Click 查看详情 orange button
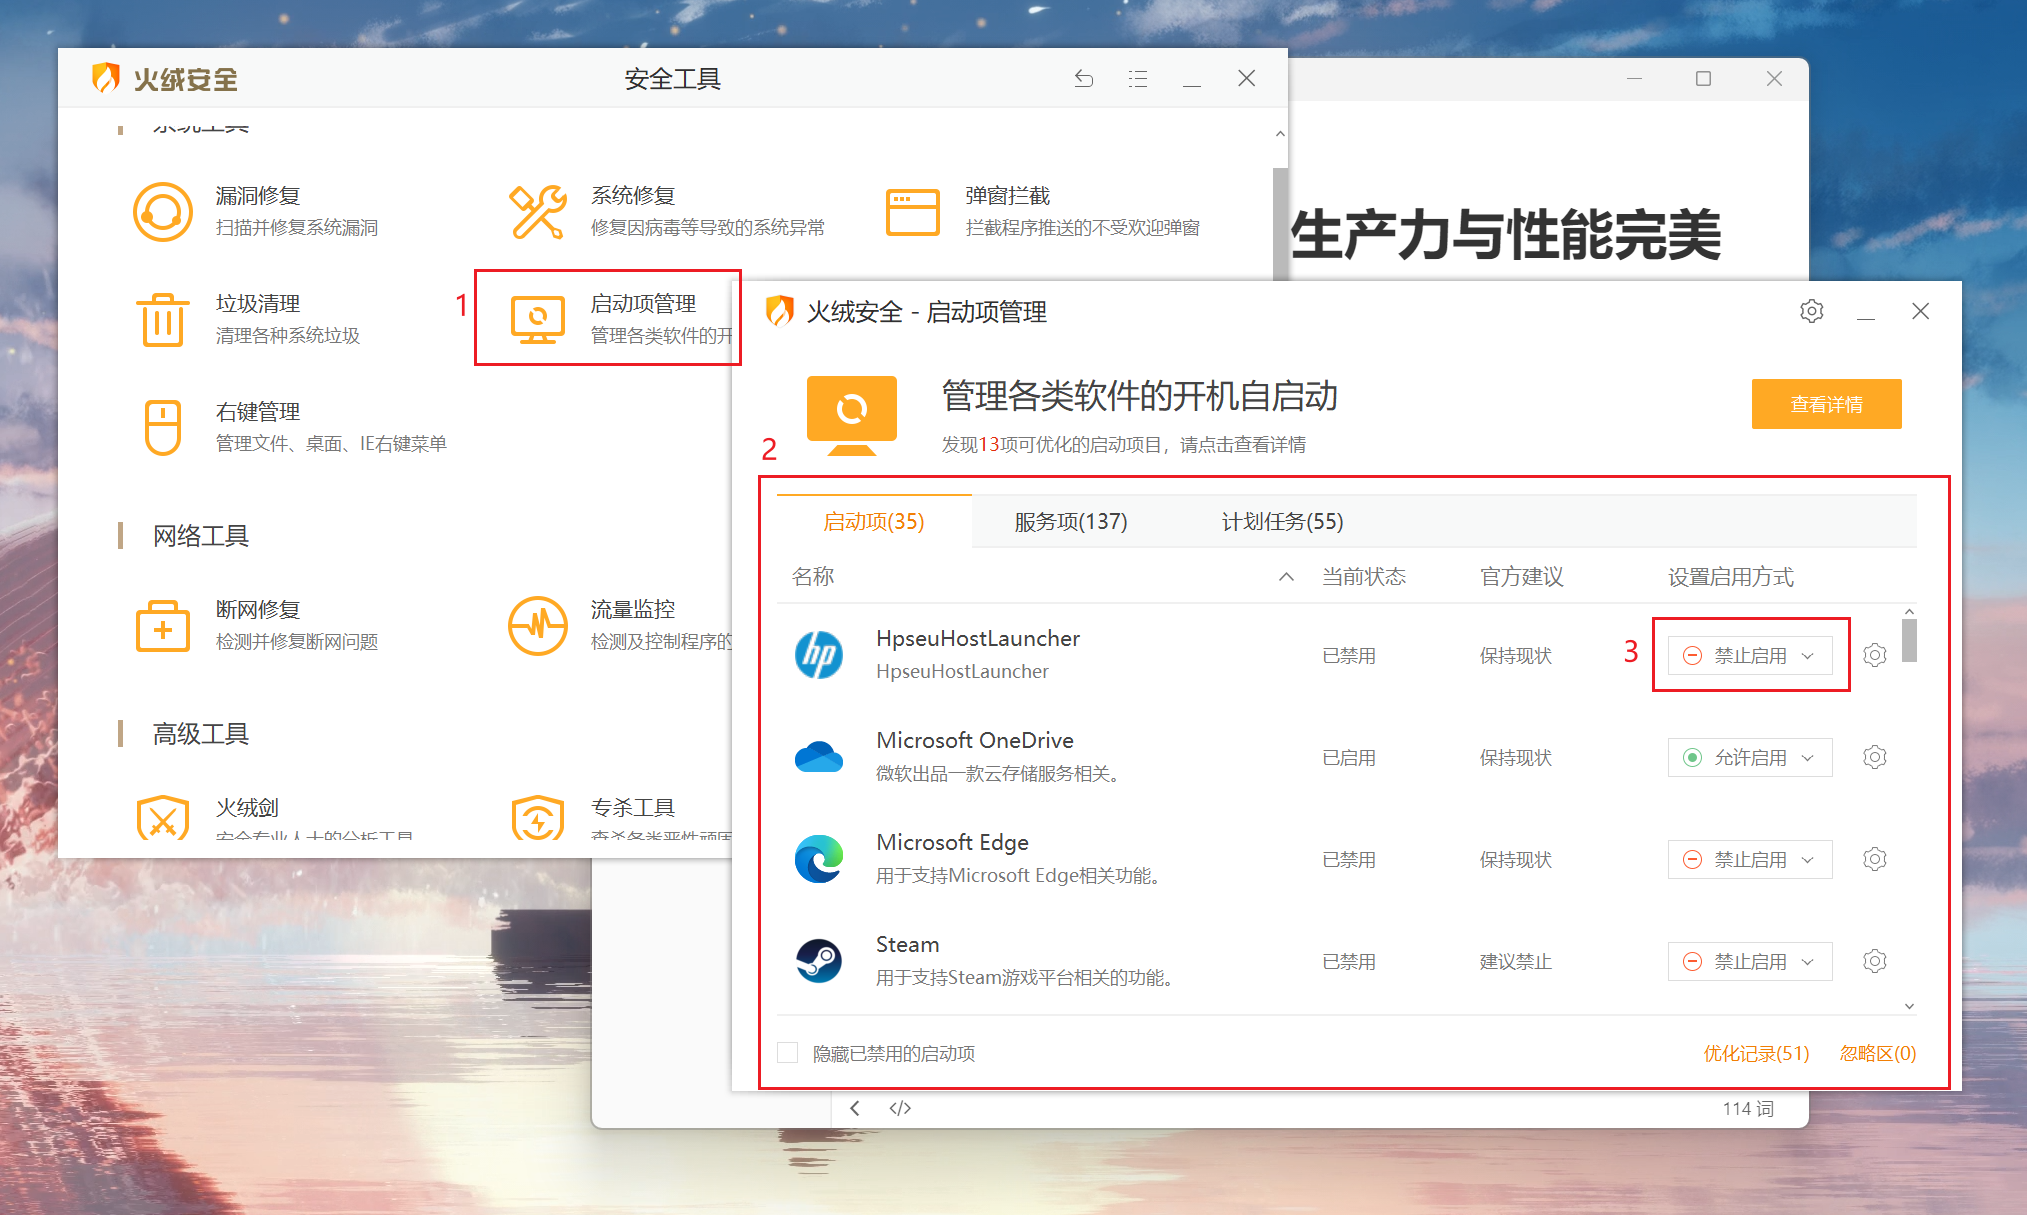Screen dimensions: 2027x1215 pyautogui.click(x=1827, y=404)
